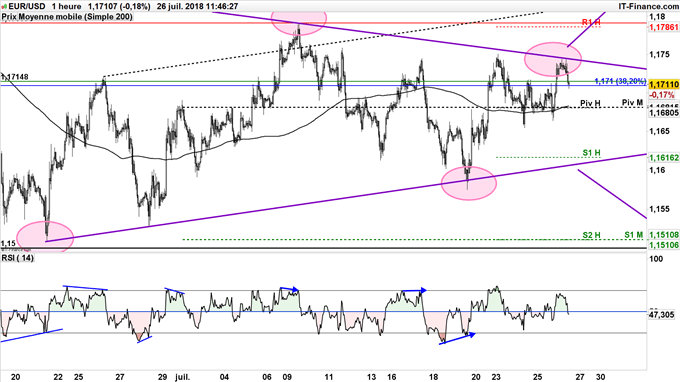The image size is (680, 382).
Task: Click the 1,175 price axis label
Action: (x=660, y=54)
